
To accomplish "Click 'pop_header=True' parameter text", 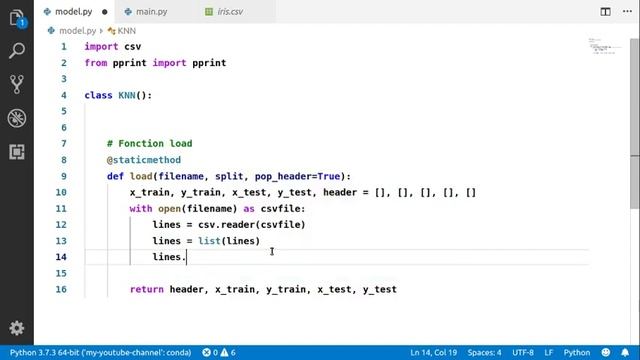I will click(298, 176).
